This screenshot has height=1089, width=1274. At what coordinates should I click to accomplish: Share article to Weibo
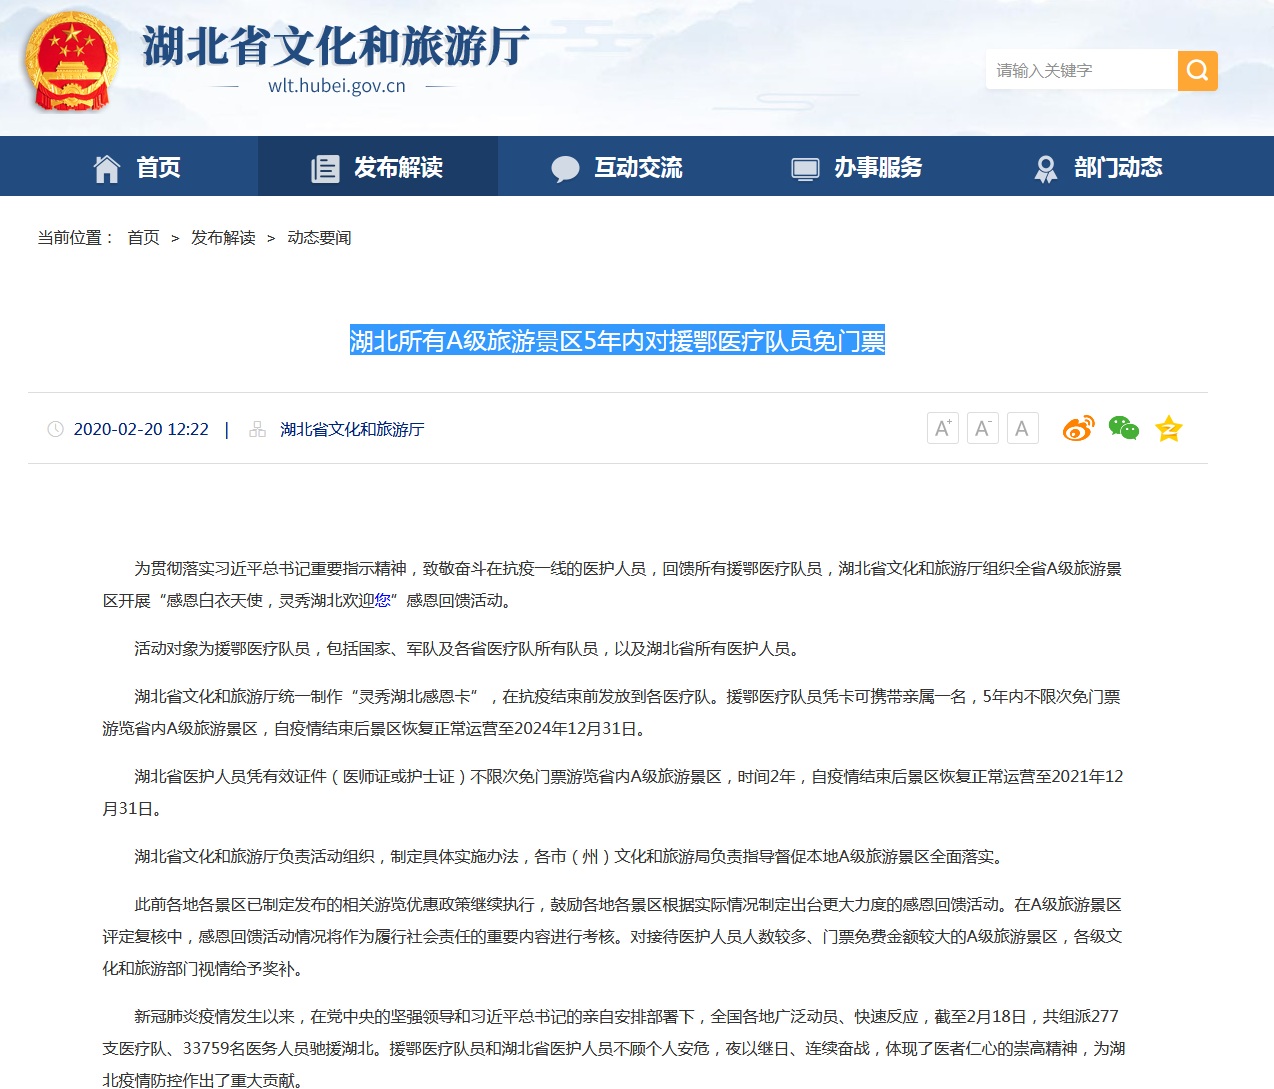(x=1078, y=429)
